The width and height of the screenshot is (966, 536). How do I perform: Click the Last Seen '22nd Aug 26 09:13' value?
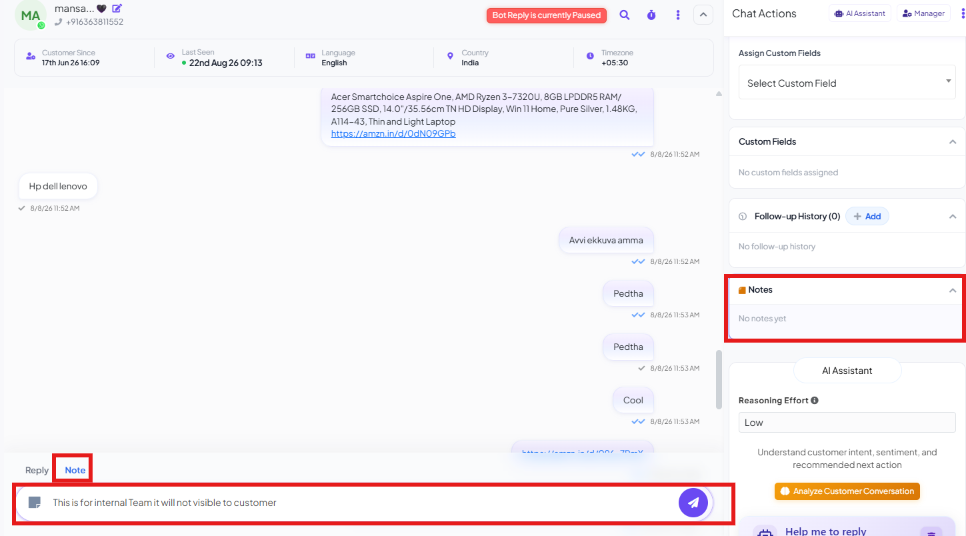point(225,63)
